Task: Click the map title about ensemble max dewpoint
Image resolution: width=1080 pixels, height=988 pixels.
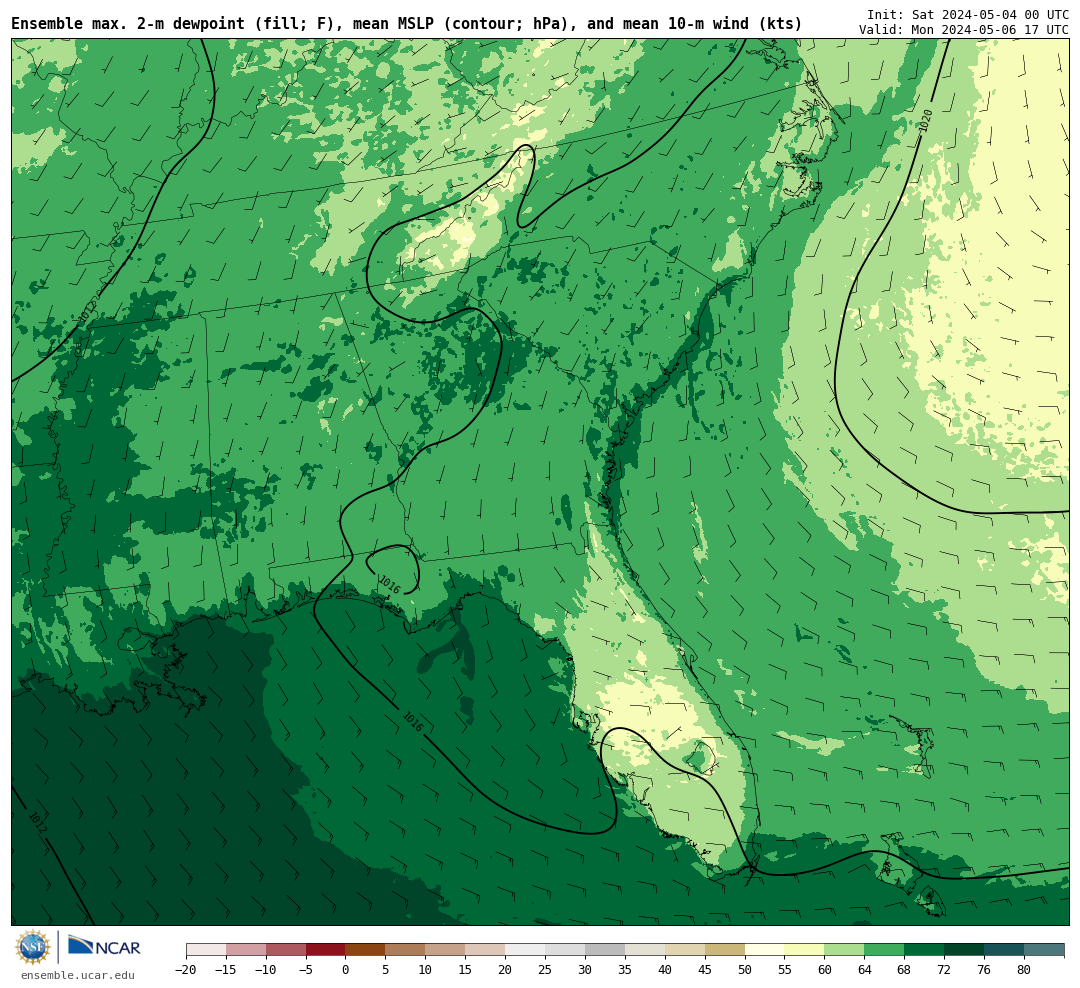Action: (406, 23)
